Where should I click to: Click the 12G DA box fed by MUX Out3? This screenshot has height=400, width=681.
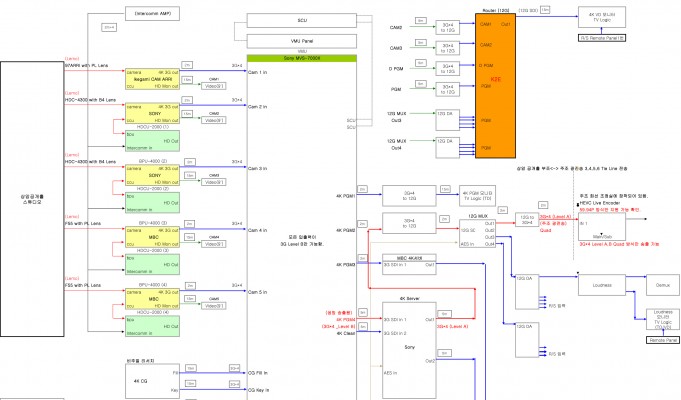(448, 120)
